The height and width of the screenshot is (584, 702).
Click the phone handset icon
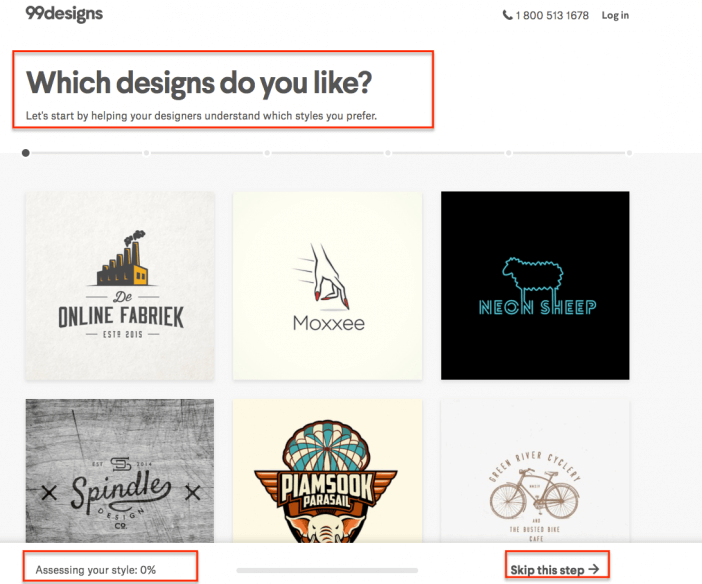coord(507,15)
